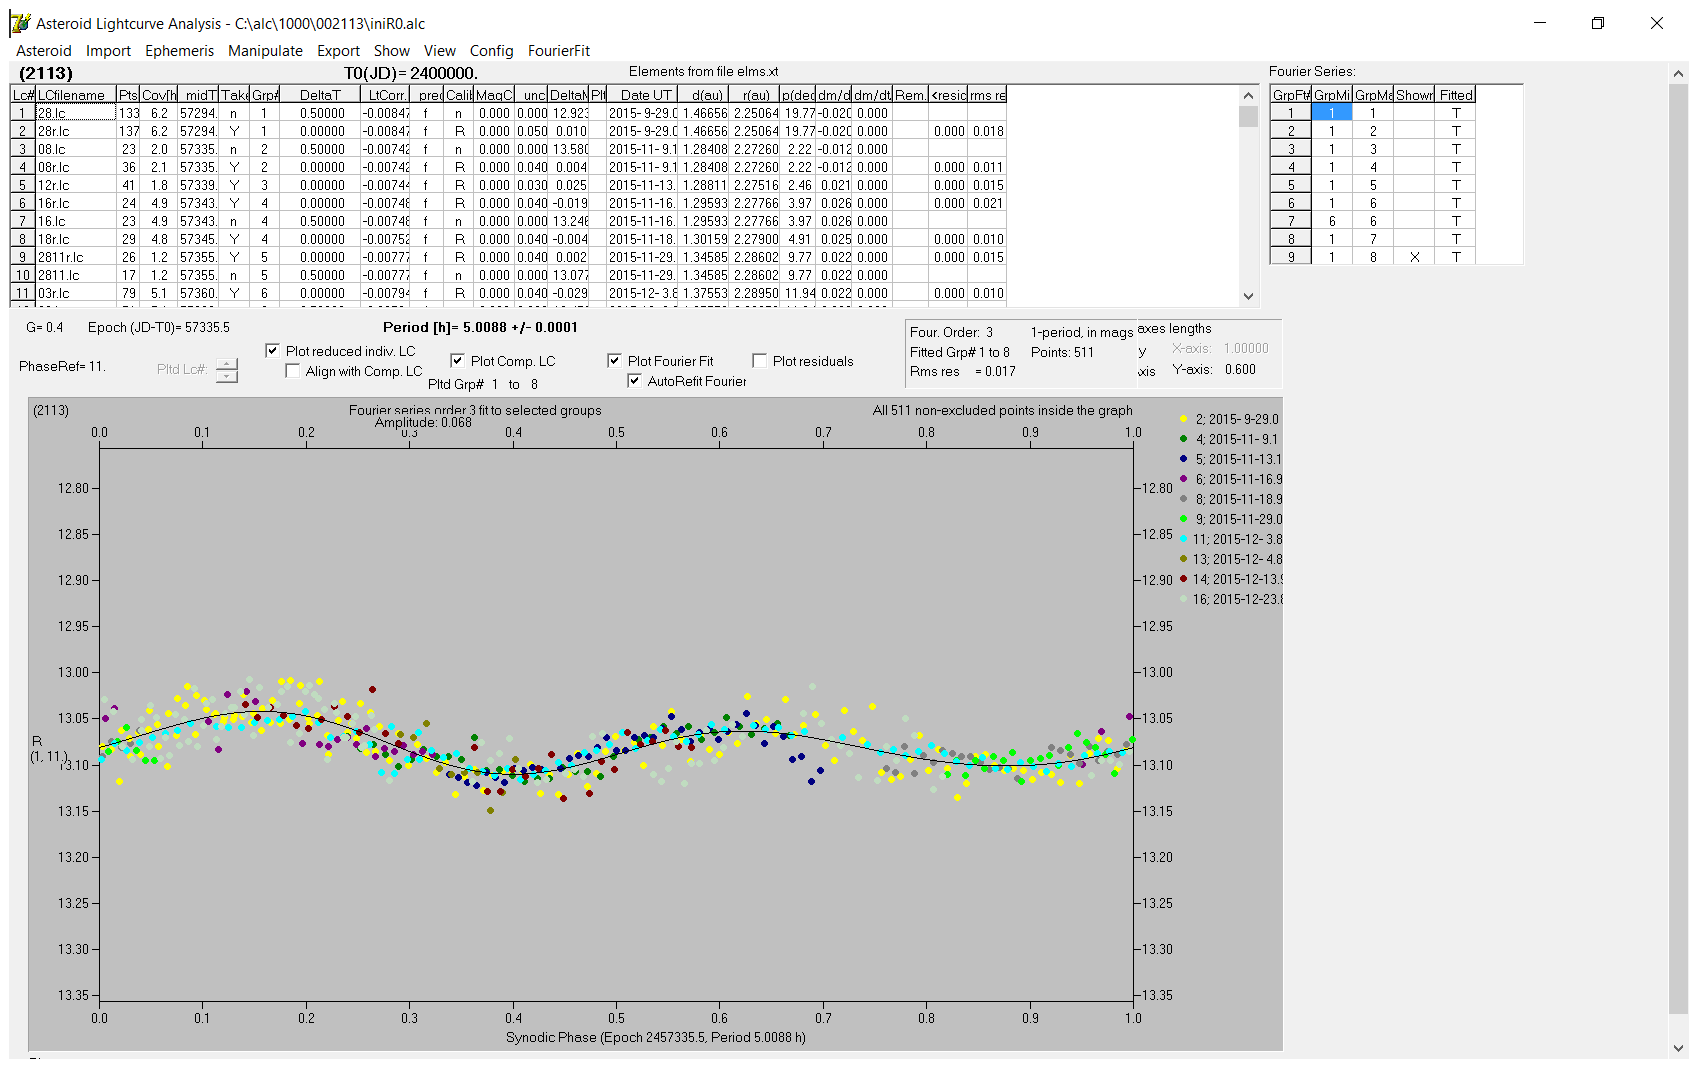Click the X in Shown column, row 9
This screenshot has width=1698, height=1068.
click(x=1414, y=257)
